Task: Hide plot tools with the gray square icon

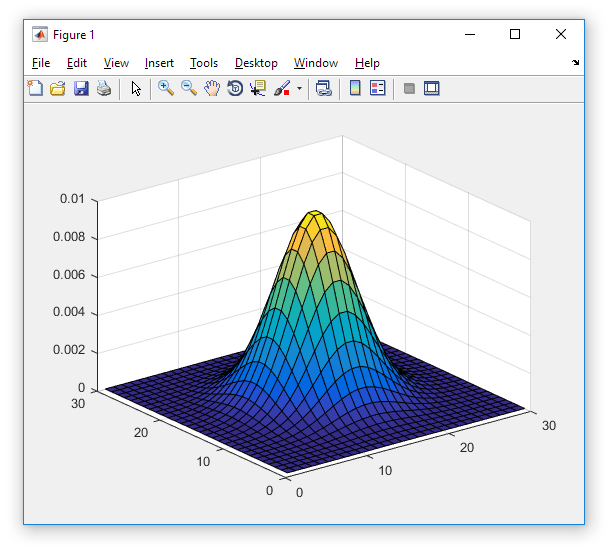Action: (x=409, y=88)
